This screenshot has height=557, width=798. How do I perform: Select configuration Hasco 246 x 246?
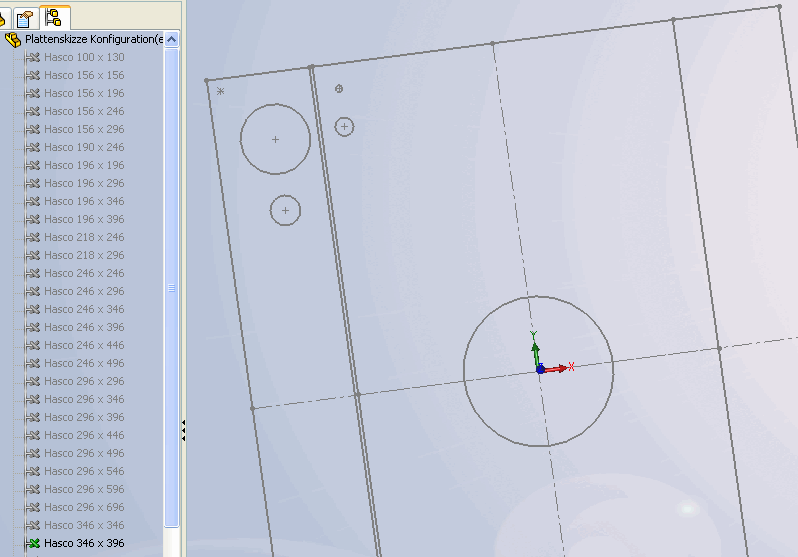(x=84, y=273)
